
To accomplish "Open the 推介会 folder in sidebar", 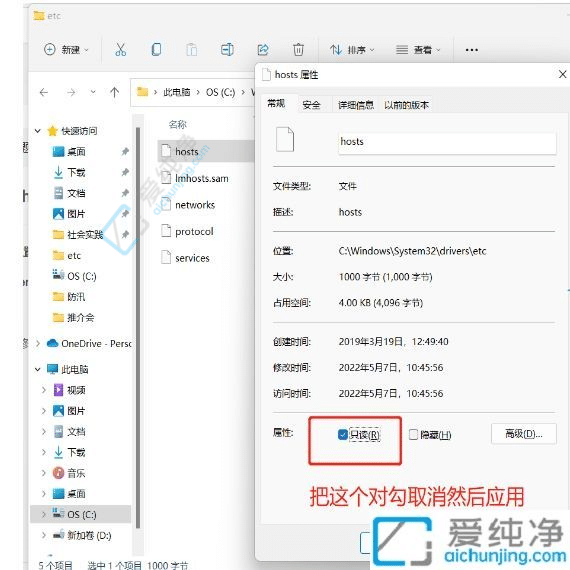I will [73, 318].
